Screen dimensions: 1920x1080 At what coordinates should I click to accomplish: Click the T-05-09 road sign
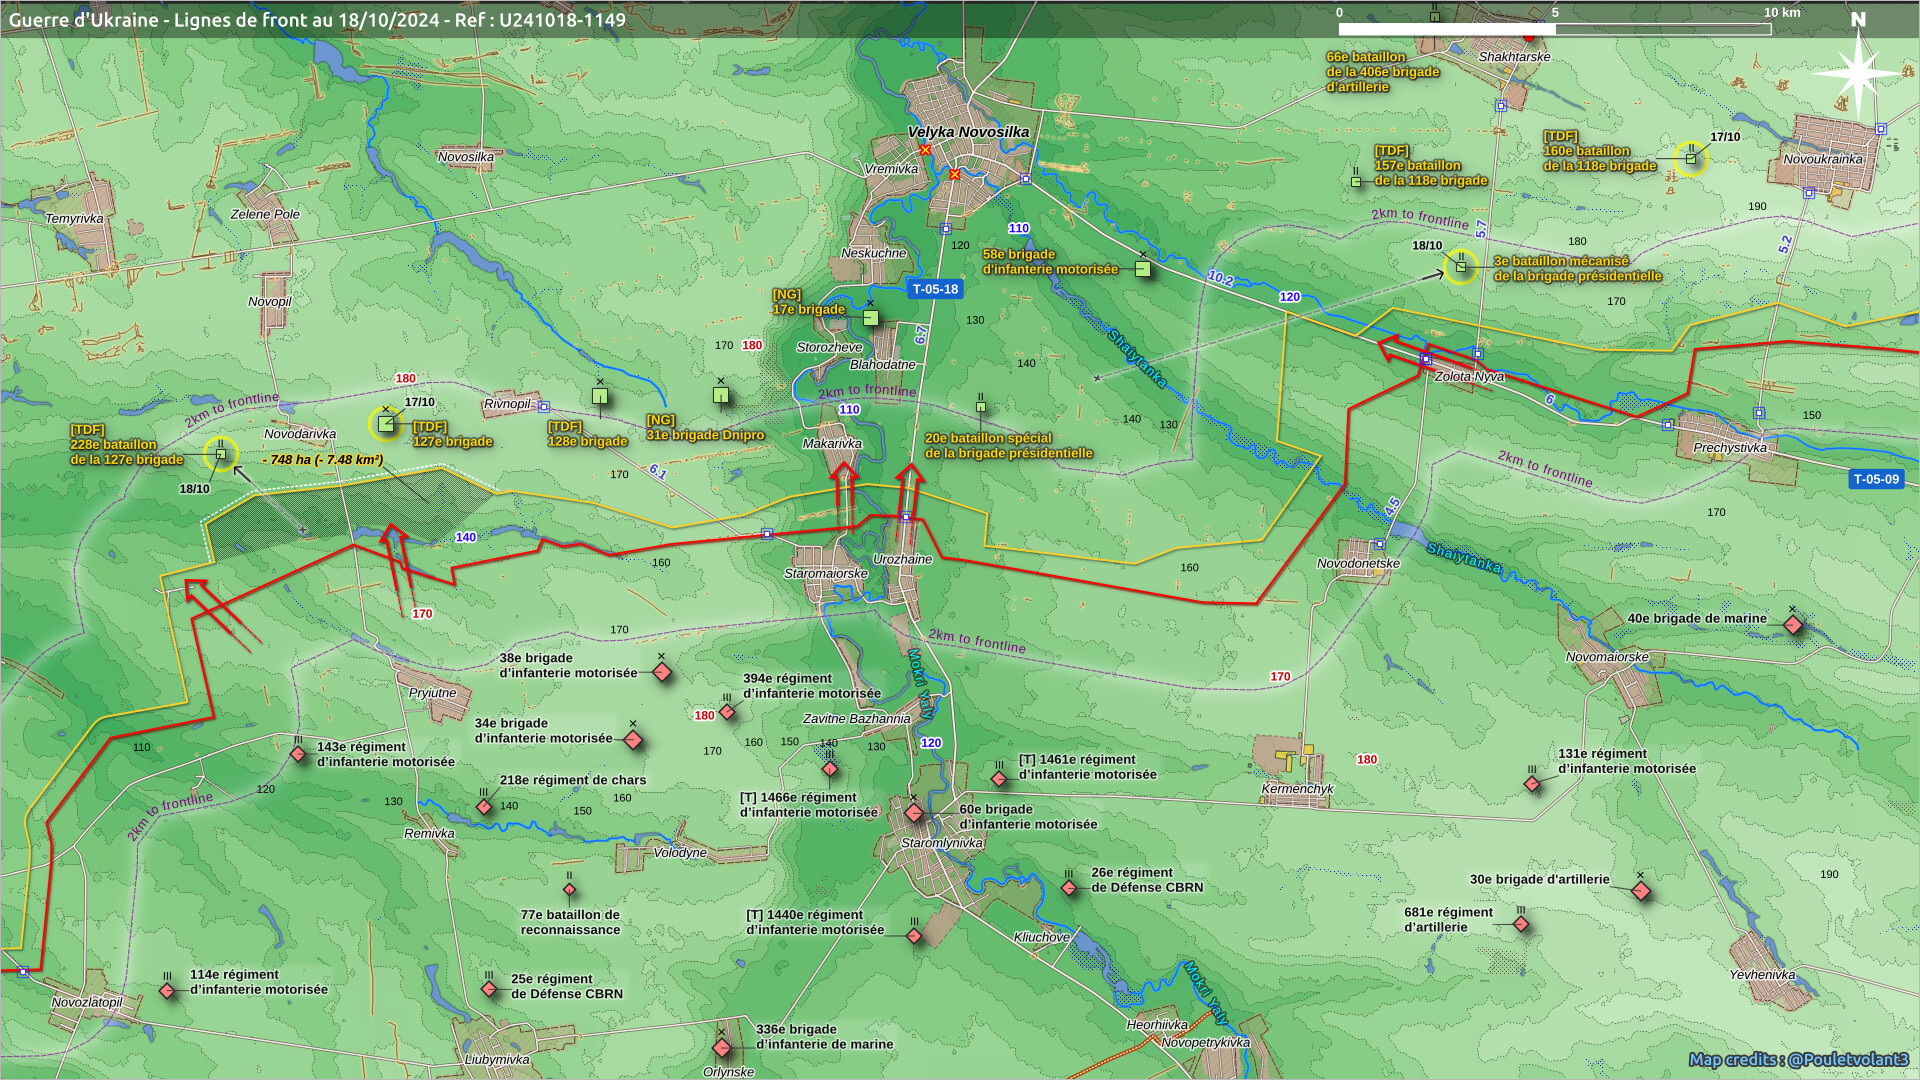coord(1875,479)
